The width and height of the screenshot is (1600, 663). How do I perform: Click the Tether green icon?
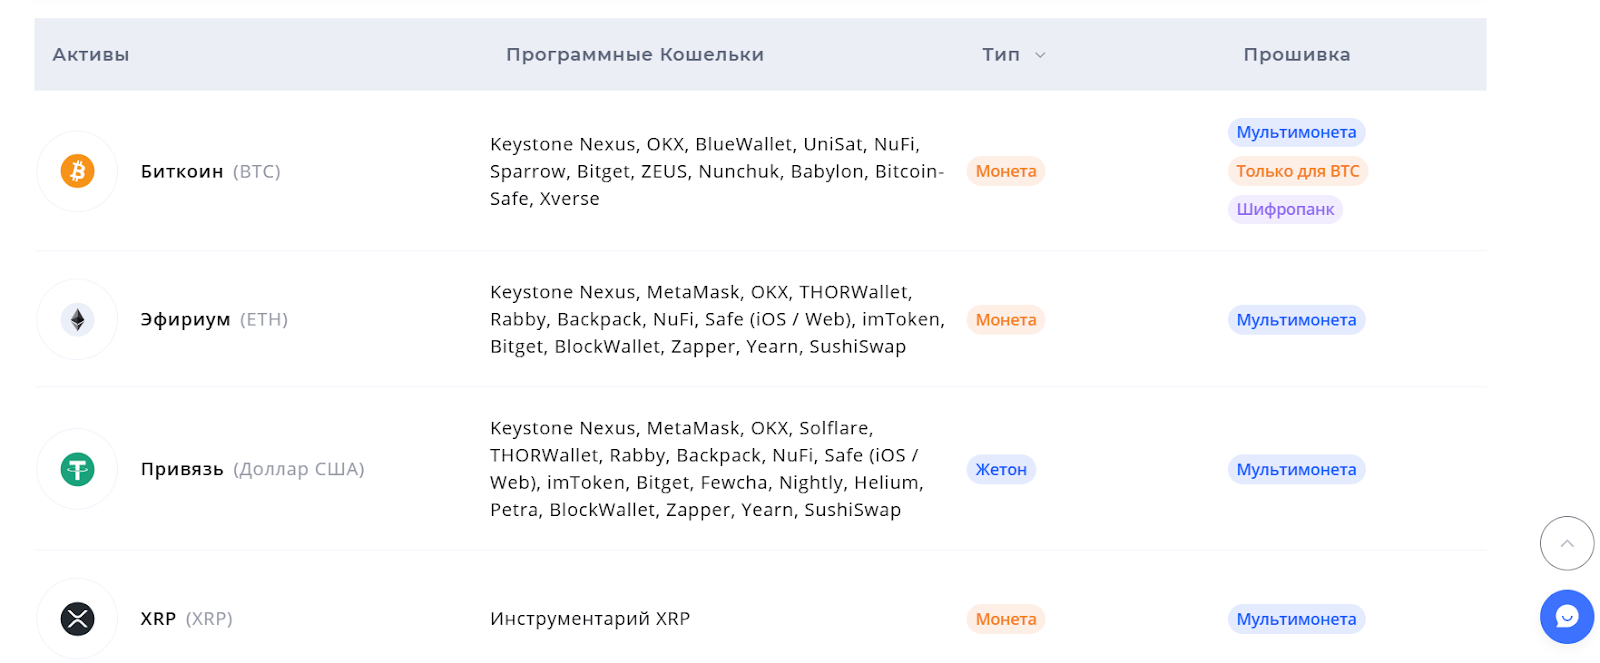pyautogui.click(x=77, y=469)
